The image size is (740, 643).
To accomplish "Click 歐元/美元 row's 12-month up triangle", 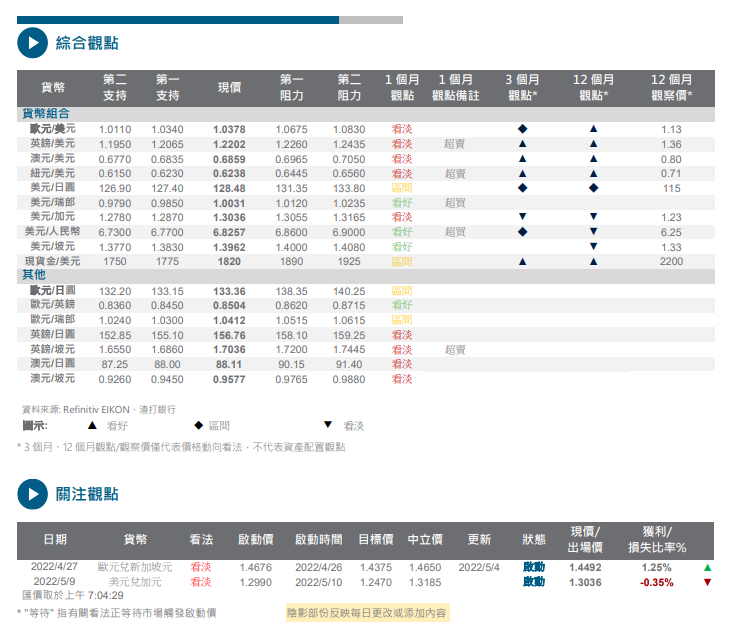I will 594,128.
